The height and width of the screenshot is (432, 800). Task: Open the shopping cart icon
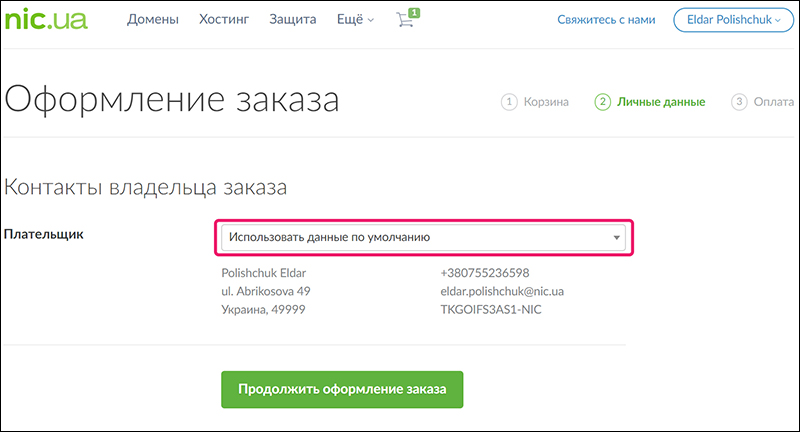pyautogui.click(x=406, y=21)
